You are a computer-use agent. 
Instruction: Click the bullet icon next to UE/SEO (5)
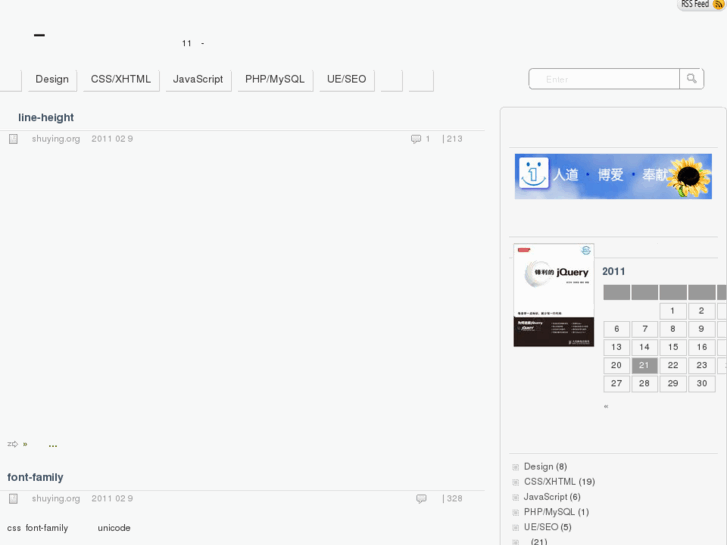(x=516, y=527)
